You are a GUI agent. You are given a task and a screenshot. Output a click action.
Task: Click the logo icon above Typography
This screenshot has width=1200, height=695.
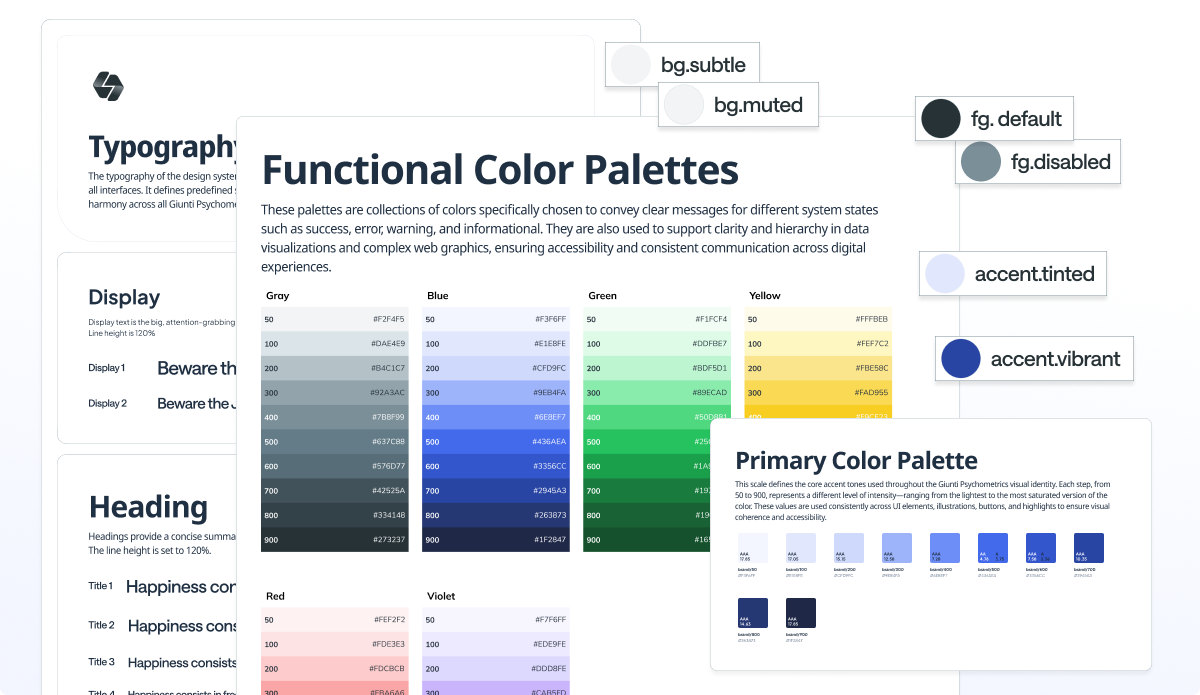tap(107, 86)
